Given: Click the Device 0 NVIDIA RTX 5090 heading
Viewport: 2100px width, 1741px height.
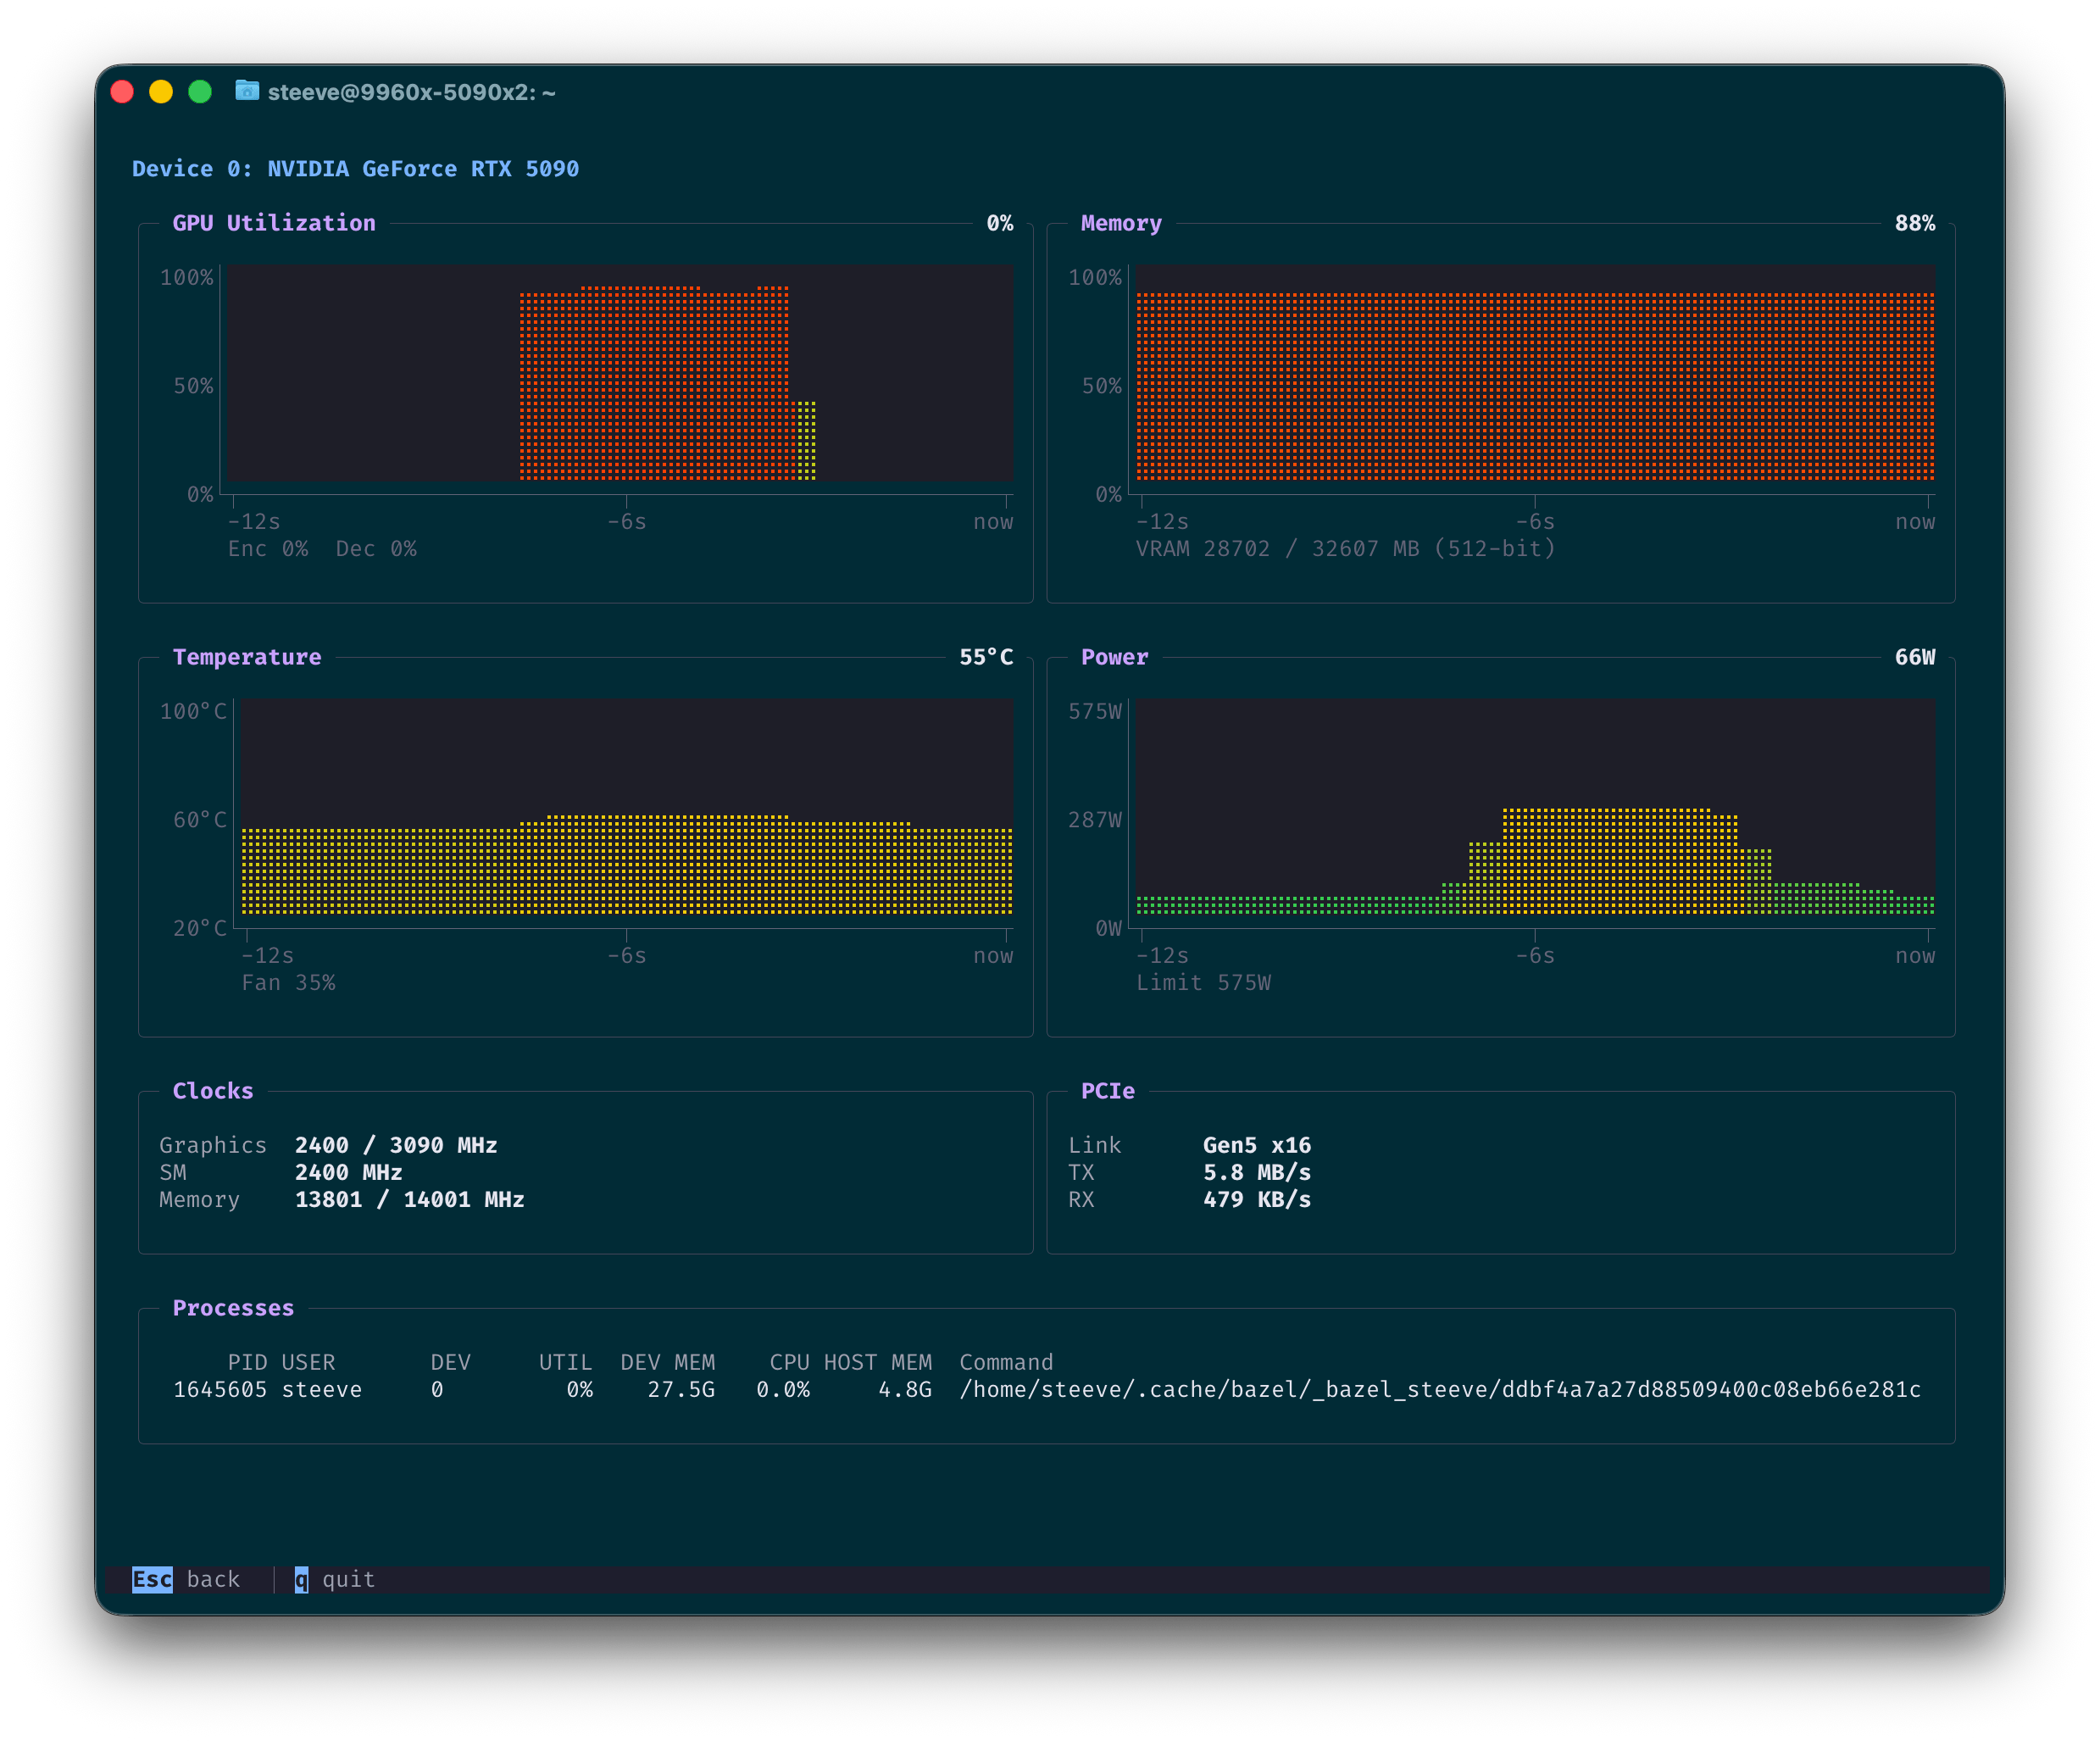Looking at the screenshot, I should coord(355,169).
